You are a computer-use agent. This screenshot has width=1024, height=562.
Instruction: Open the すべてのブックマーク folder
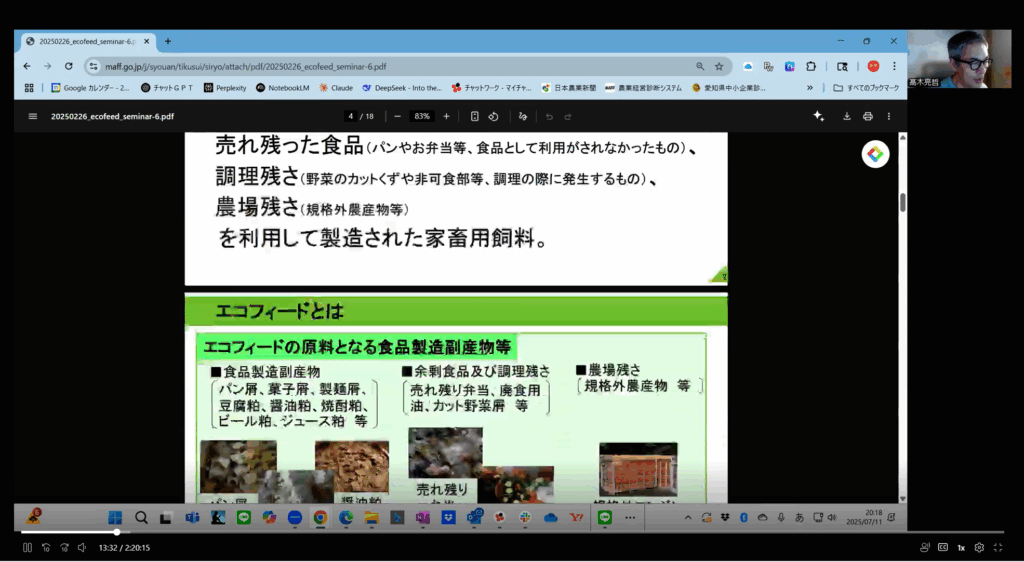pos(867,87)
